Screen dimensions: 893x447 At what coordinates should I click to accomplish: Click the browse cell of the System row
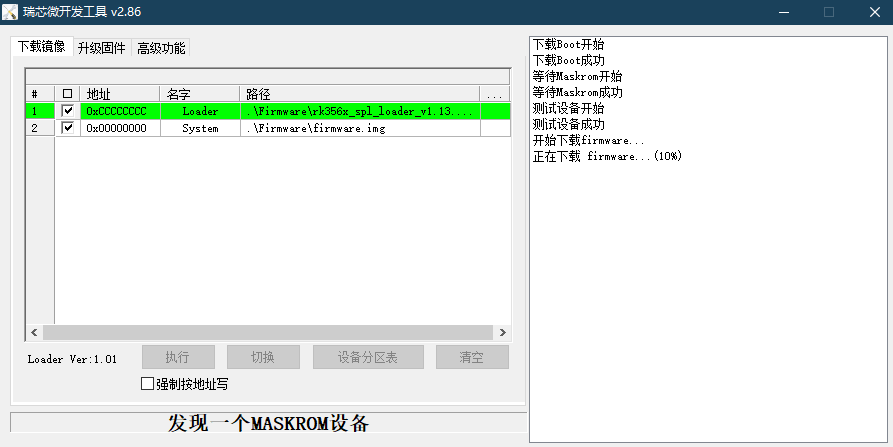495,128
